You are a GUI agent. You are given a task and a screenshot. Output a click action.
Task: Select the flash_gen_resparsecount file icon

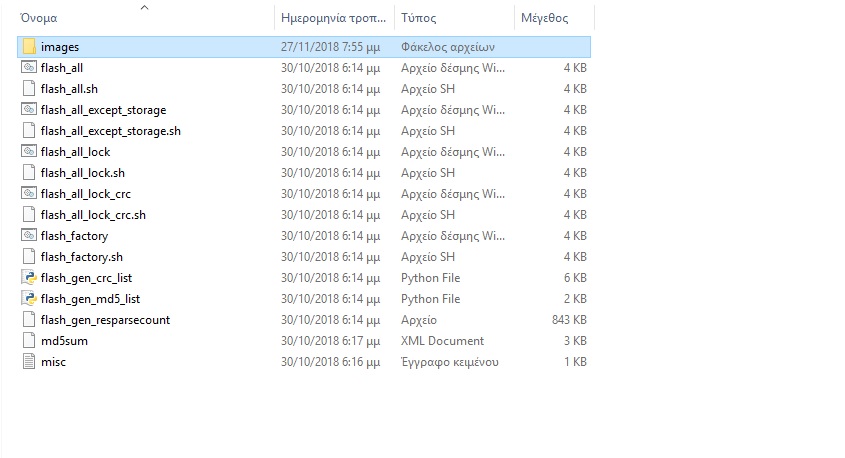[29, 320]
